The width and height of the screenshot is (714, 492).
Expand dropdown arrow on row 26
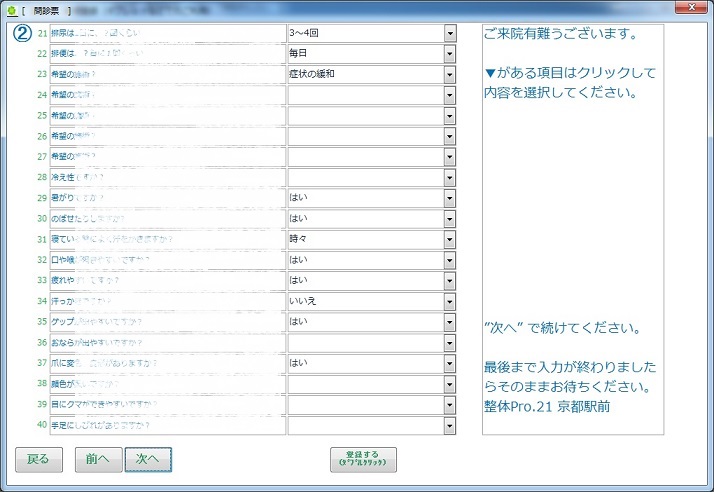click(x=450, y=137)
